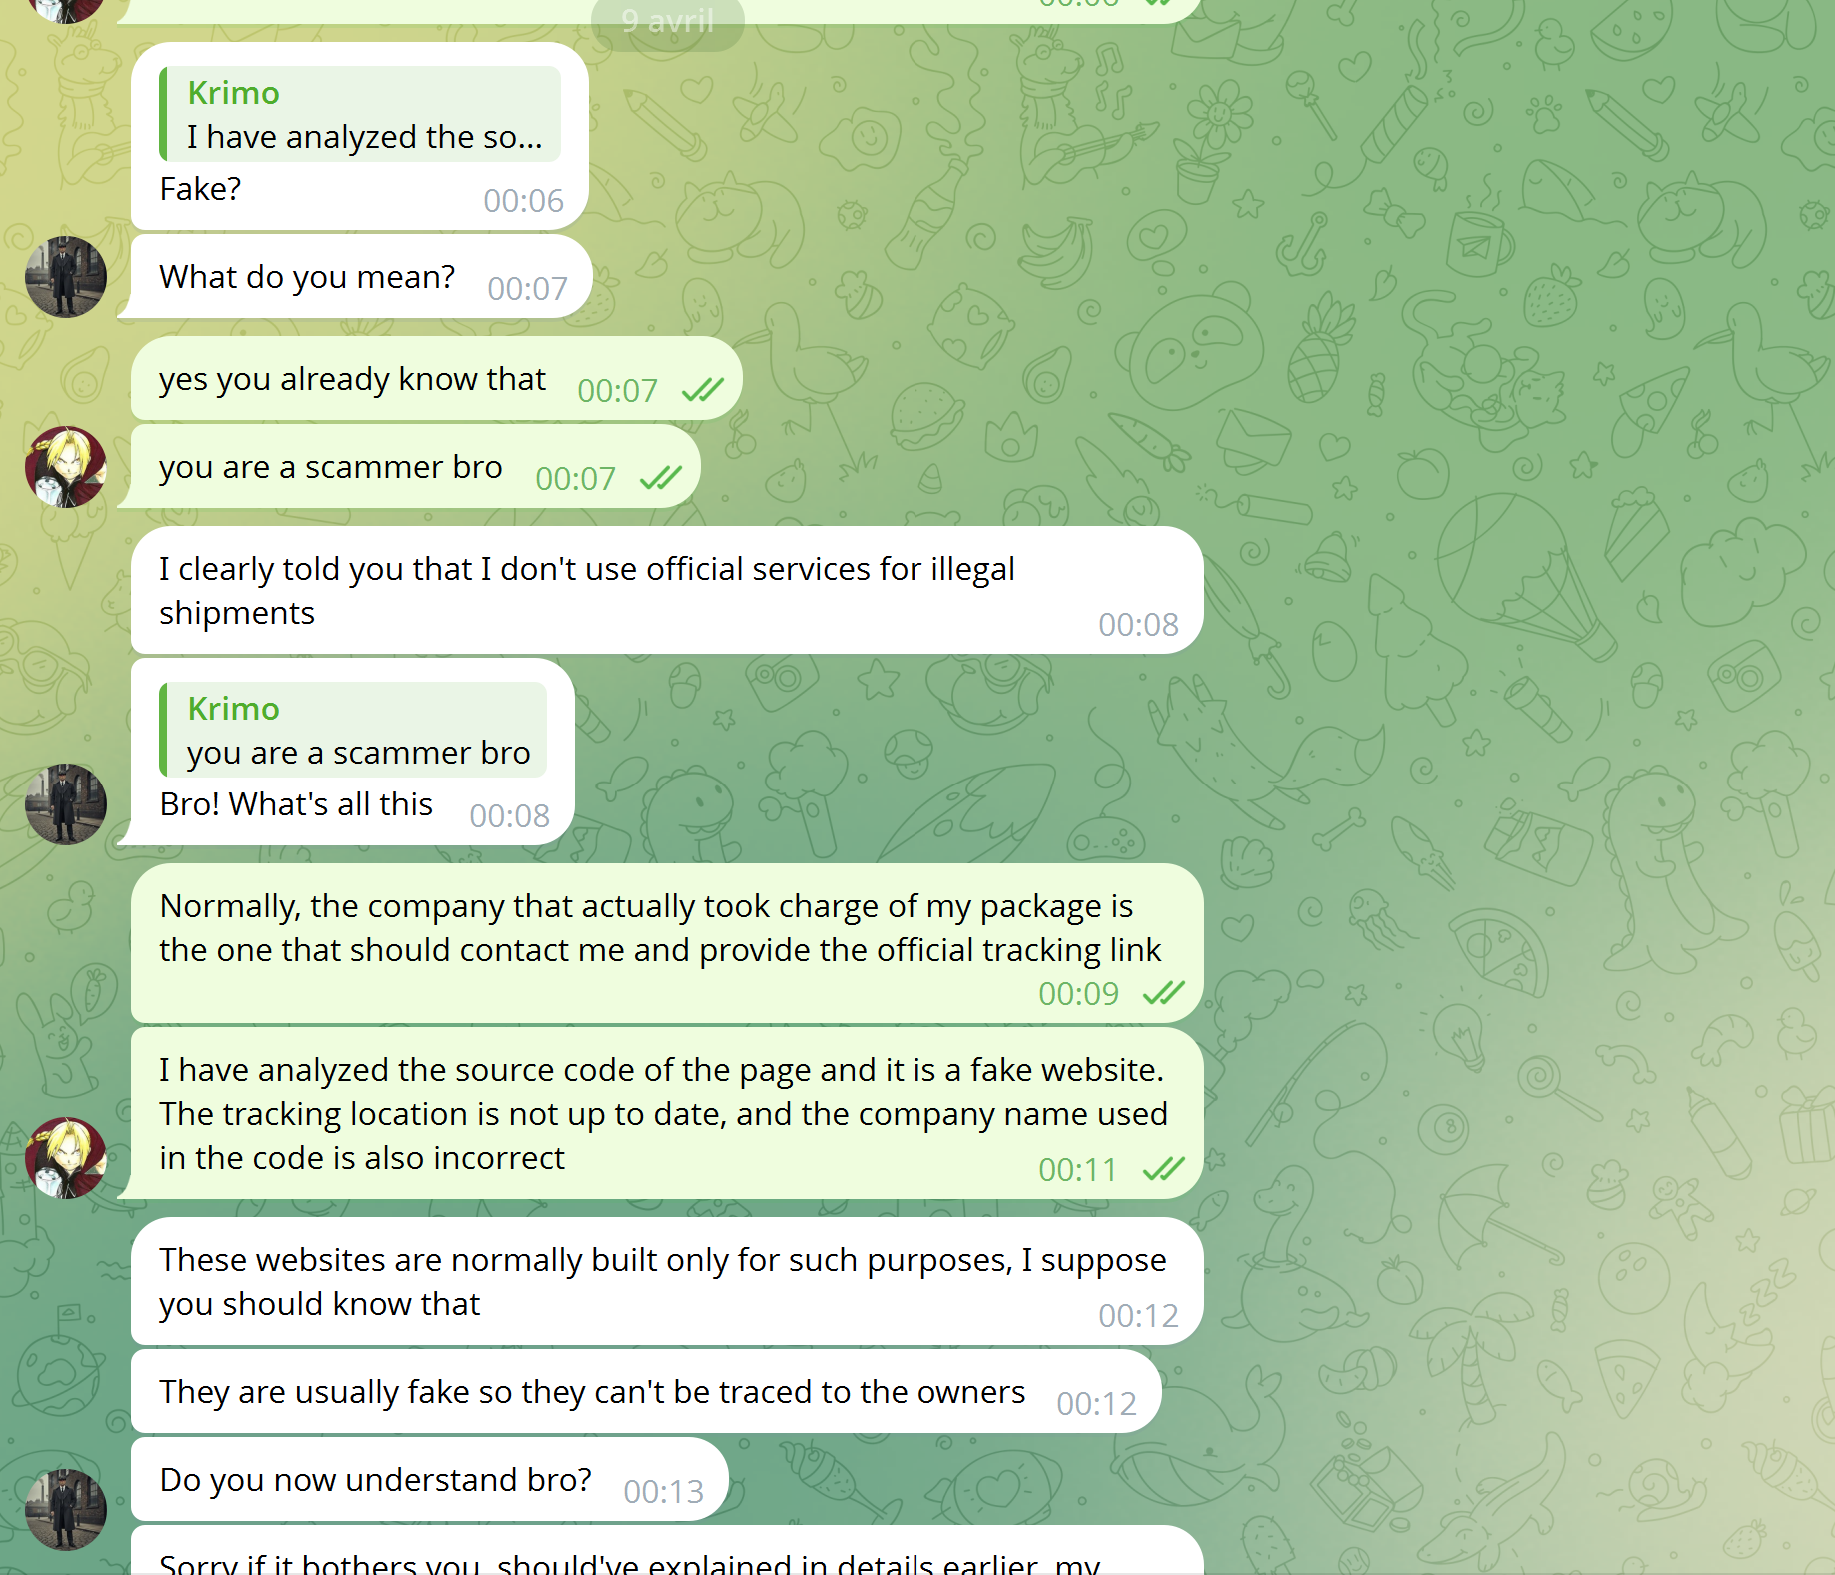
Task: Click the "yes you already know that" message text
Action: [352, 379]
